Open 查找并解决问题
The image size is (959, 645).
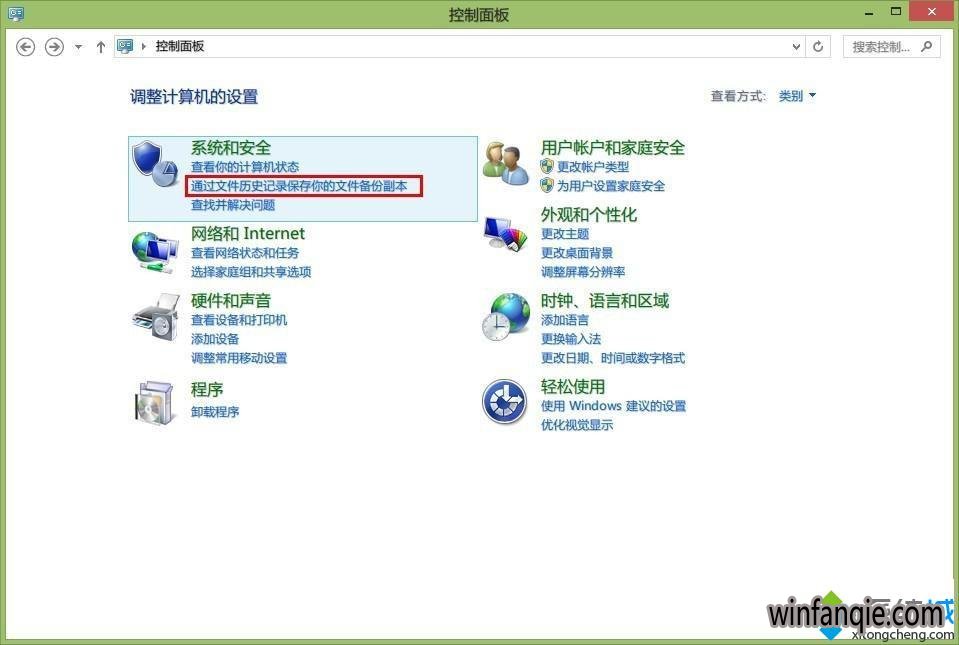(233, 205)
